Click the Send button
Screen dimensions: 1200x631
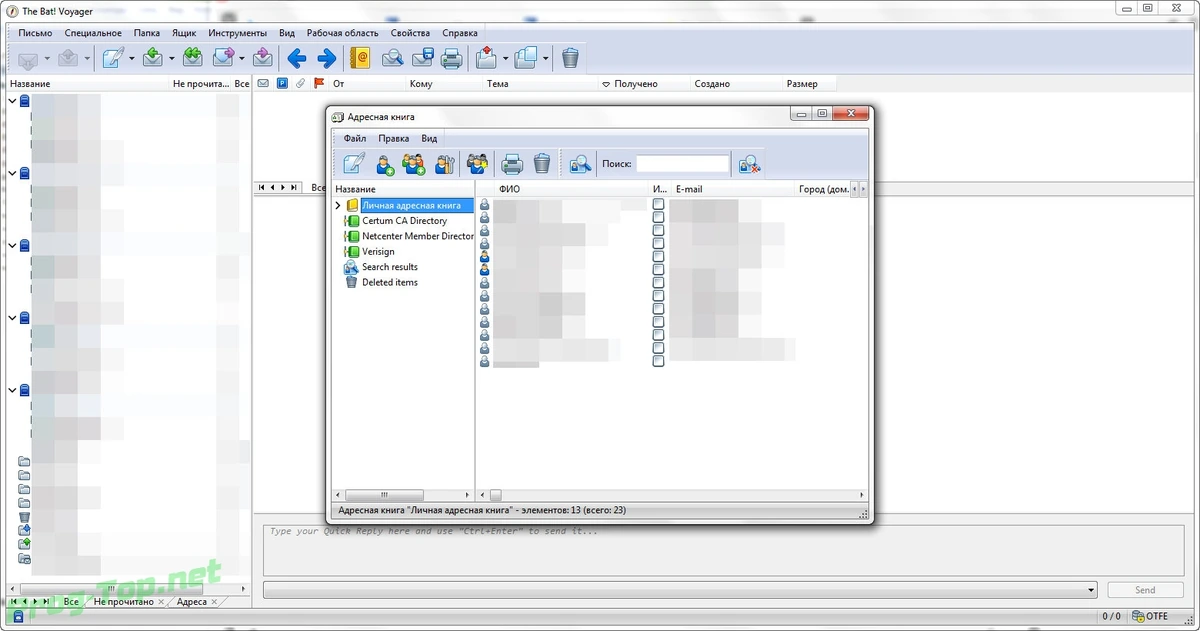pyautogui.click(x=1145, y=590)
